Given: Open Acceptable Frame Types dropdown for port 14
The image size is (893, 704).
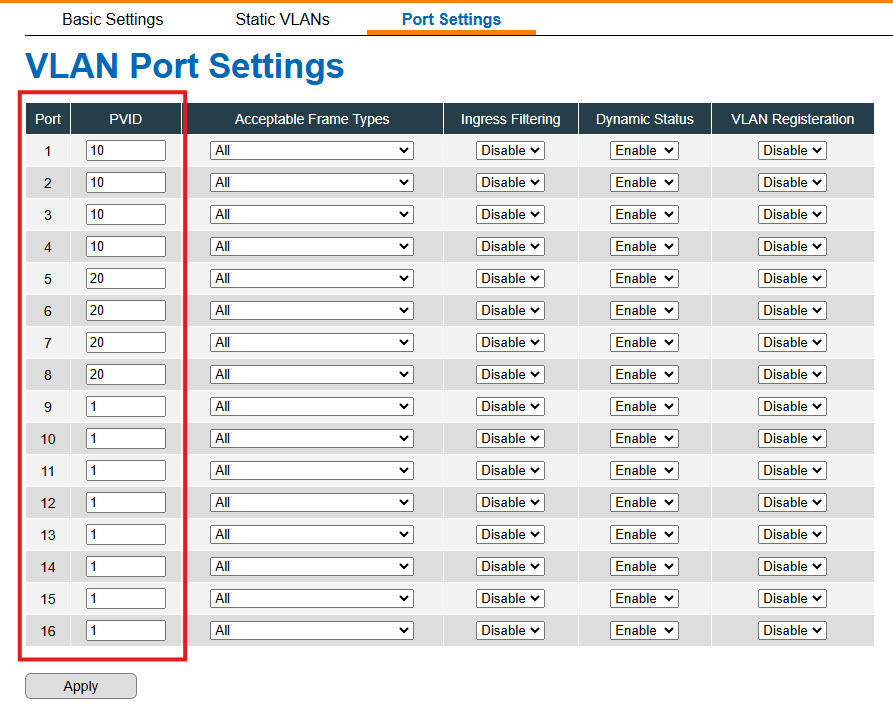Looking at the screenshot, I should [x=312, y=566].
